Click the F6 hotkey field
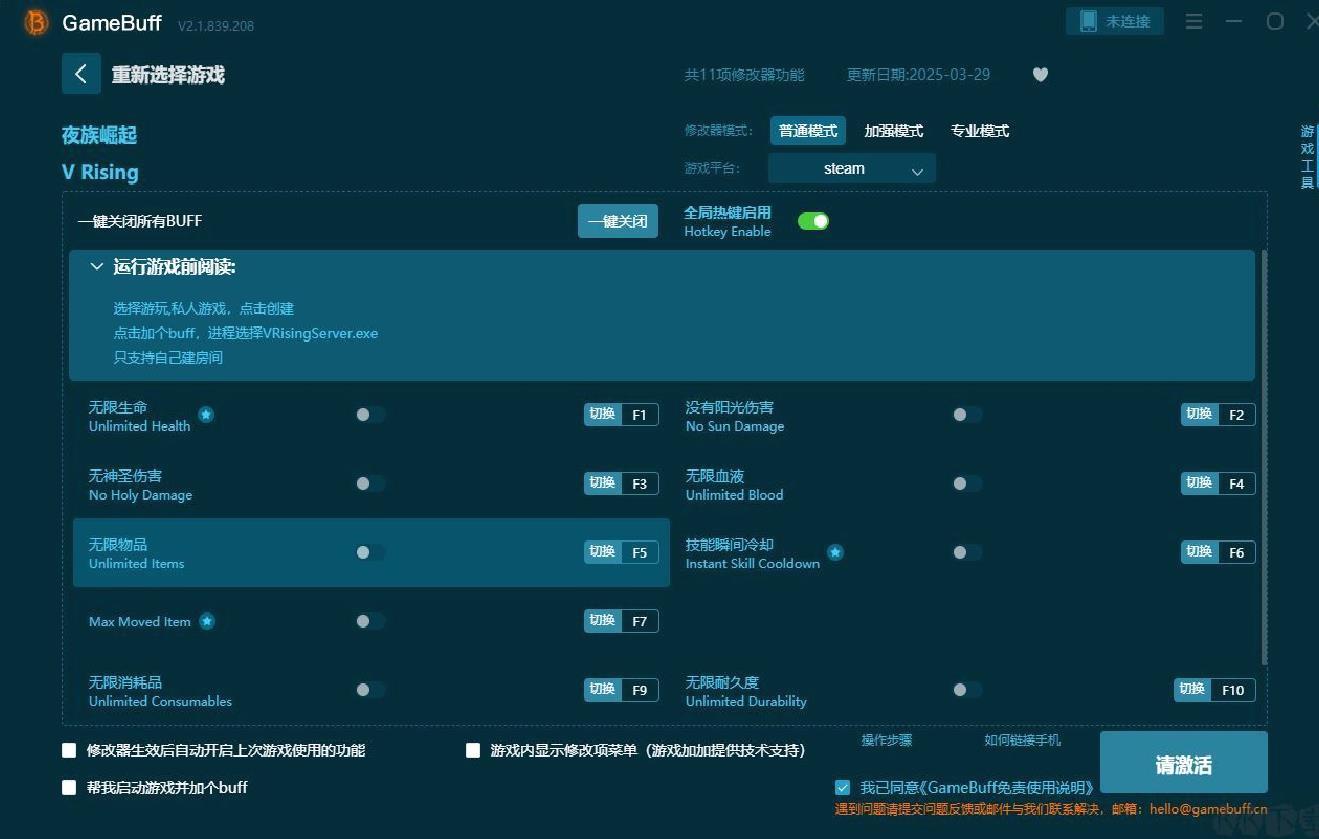This screenshot has height=839, width=1319. (x=1237, y=552)
